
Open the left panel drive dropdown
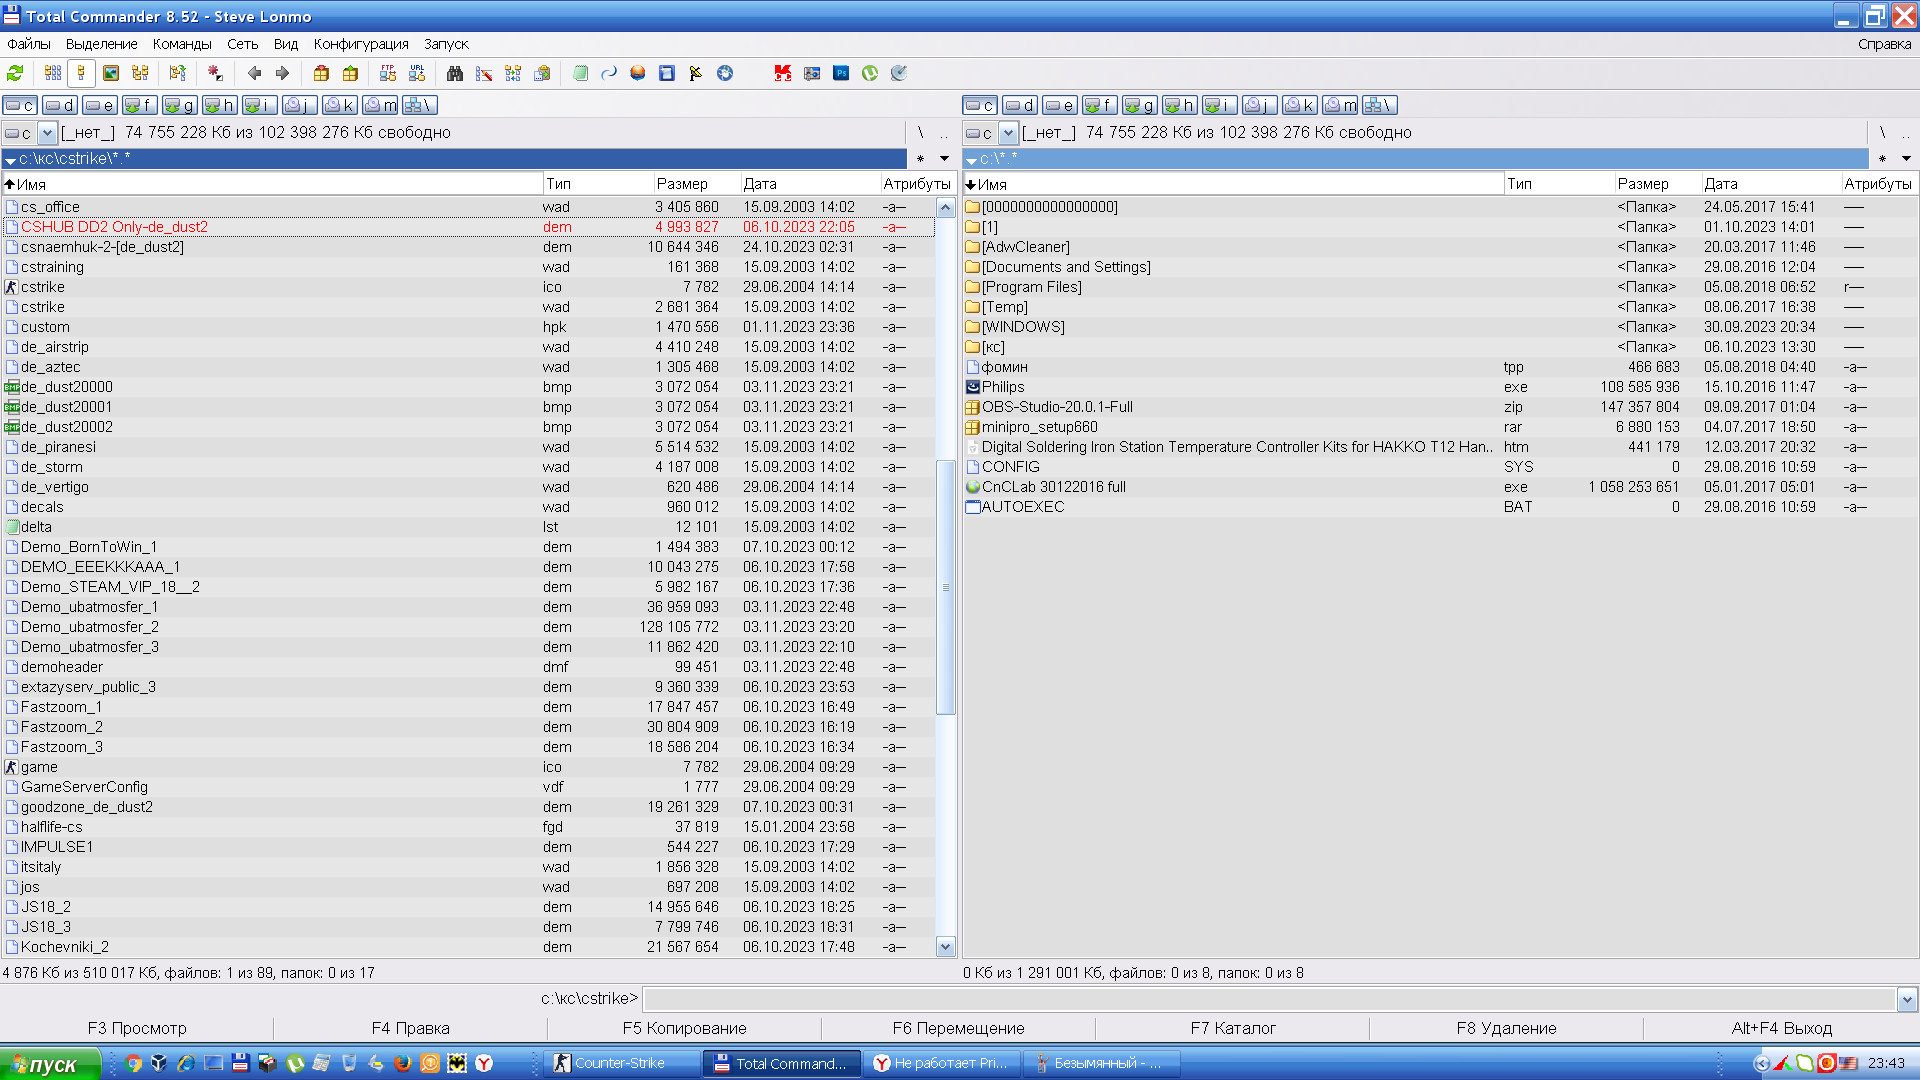(47, 133)
